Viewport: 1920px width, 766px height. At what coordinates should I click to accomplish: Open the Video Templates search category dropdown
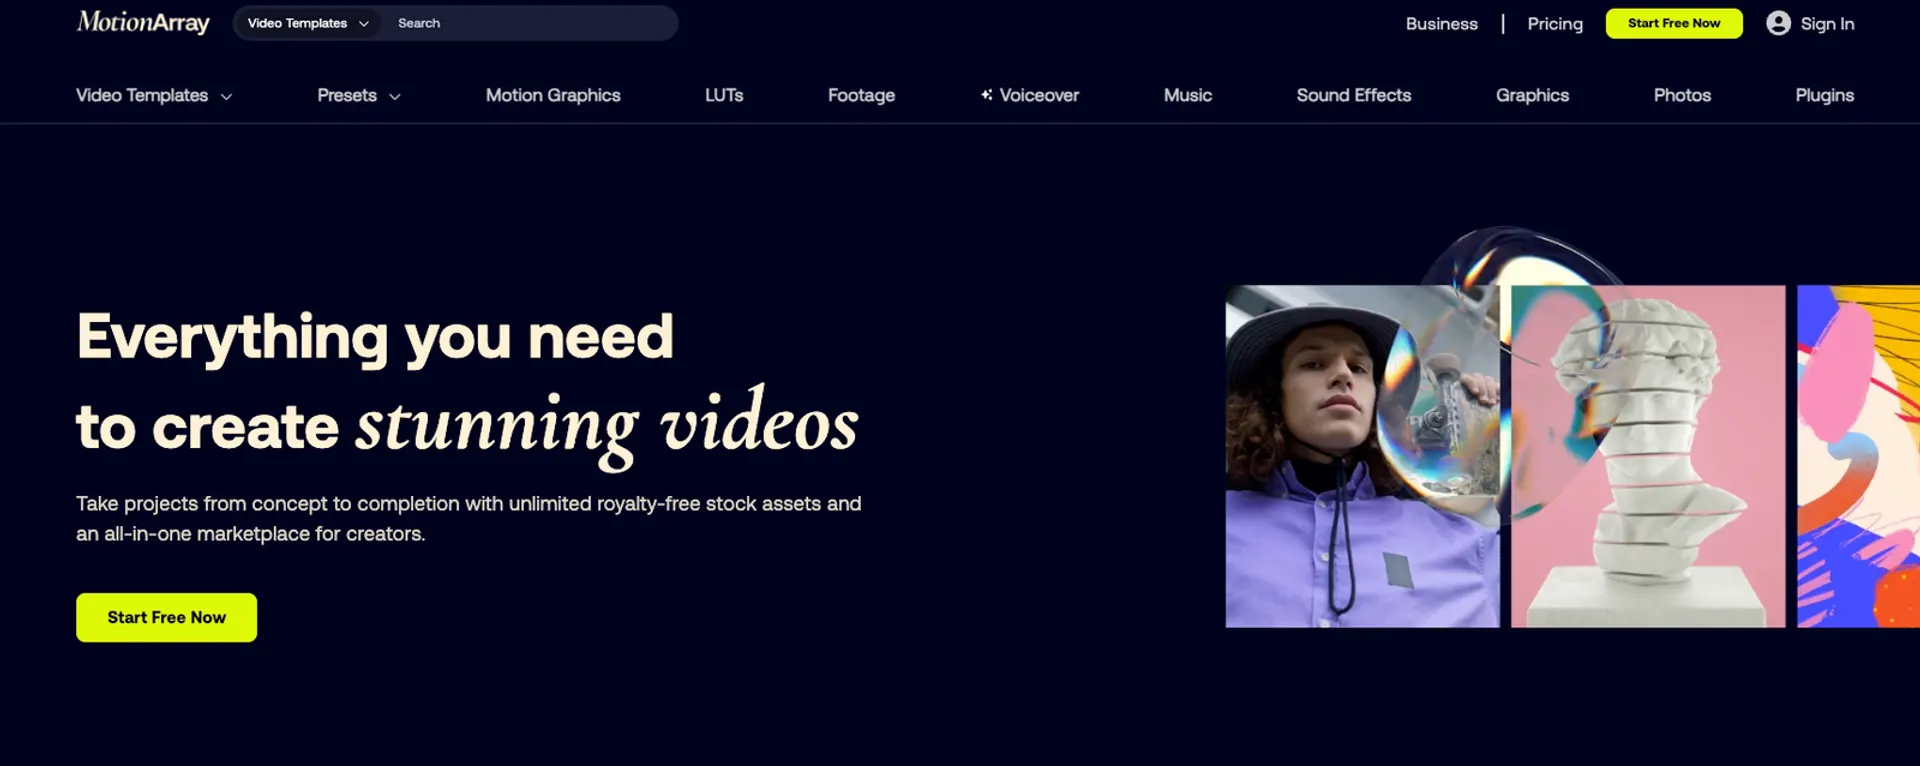tap(307, 23)
